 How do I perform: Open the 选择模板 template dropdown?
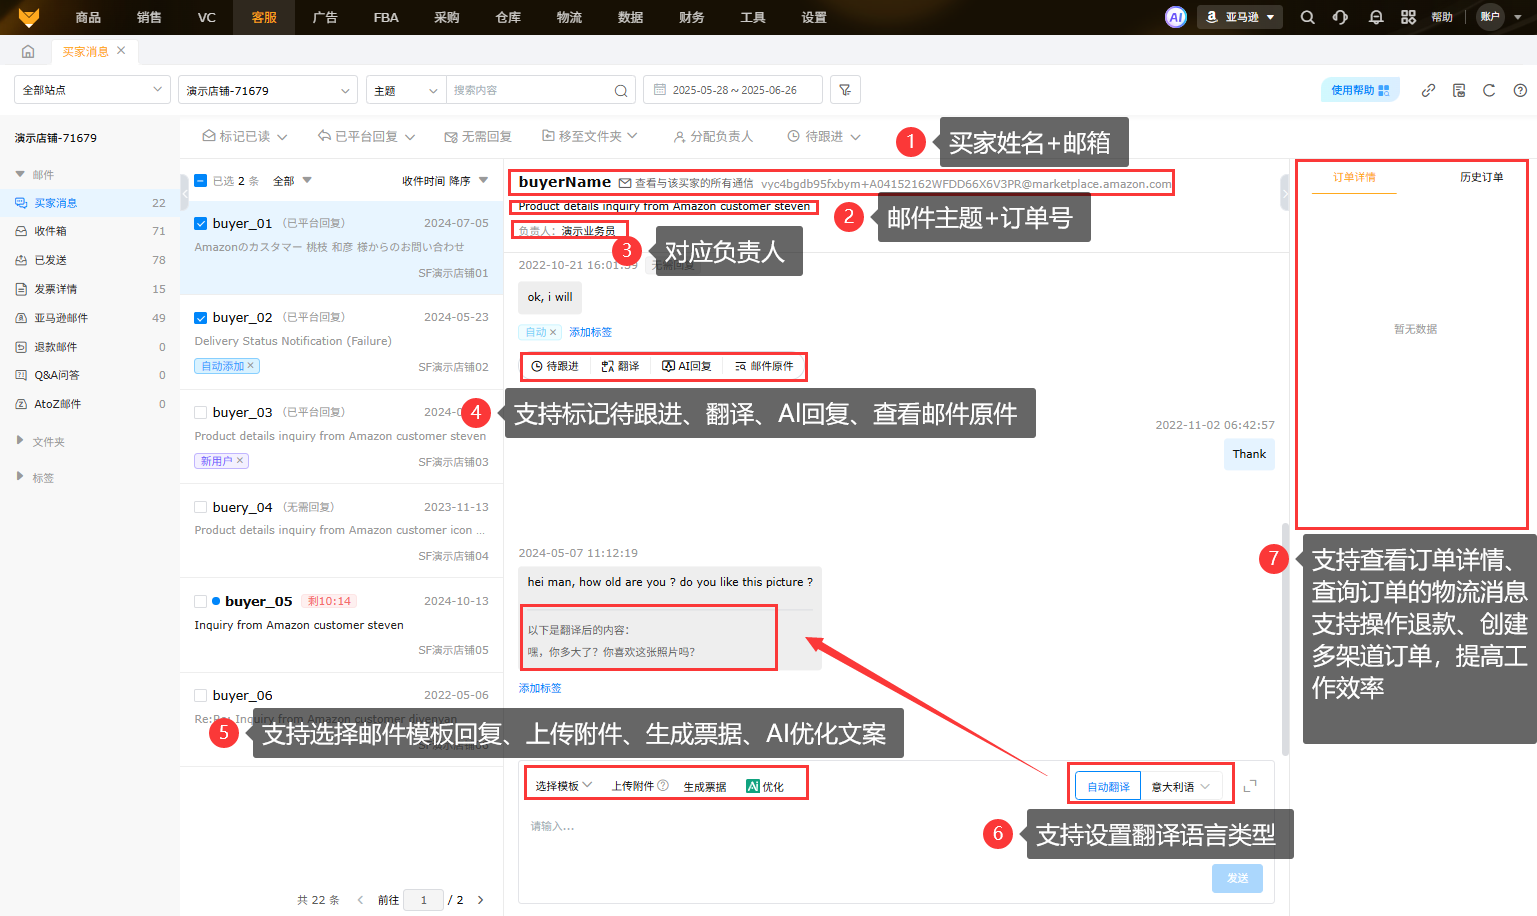pyautogui.click(x=564, y=786)
